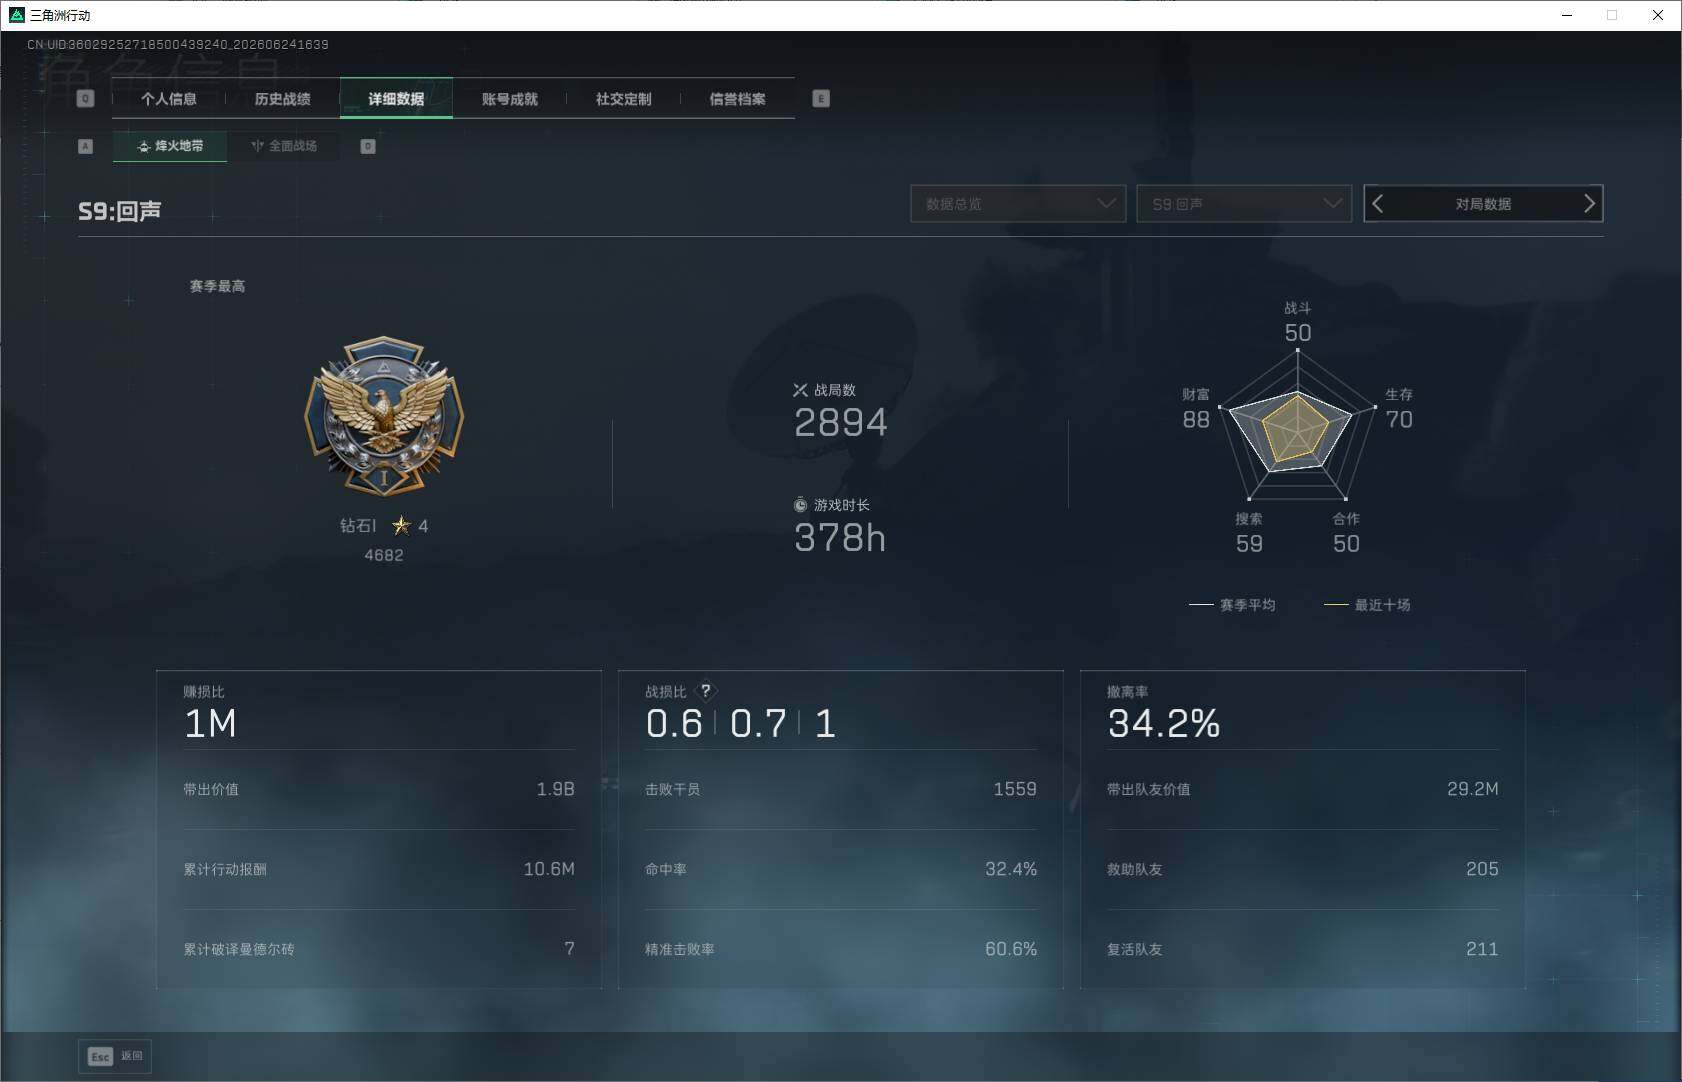
Task: Click the Esc 返回 button
Action: point(115,1056)
